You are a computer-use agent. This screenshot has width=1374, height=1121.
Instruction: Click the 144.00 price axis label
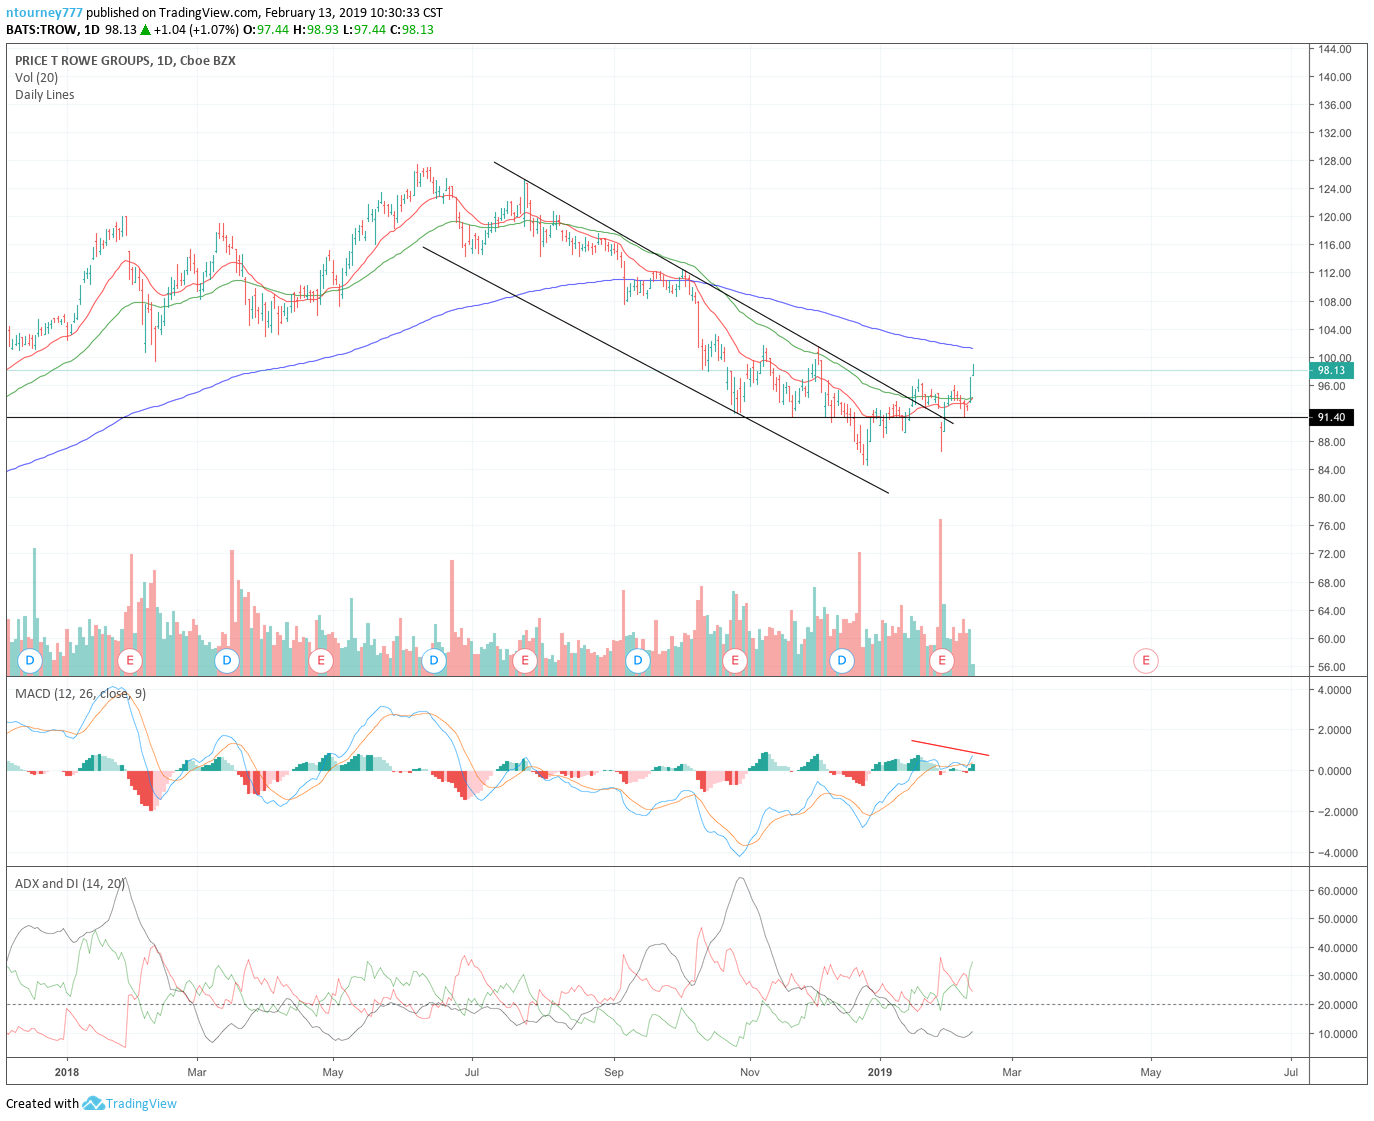point(1334,49)
